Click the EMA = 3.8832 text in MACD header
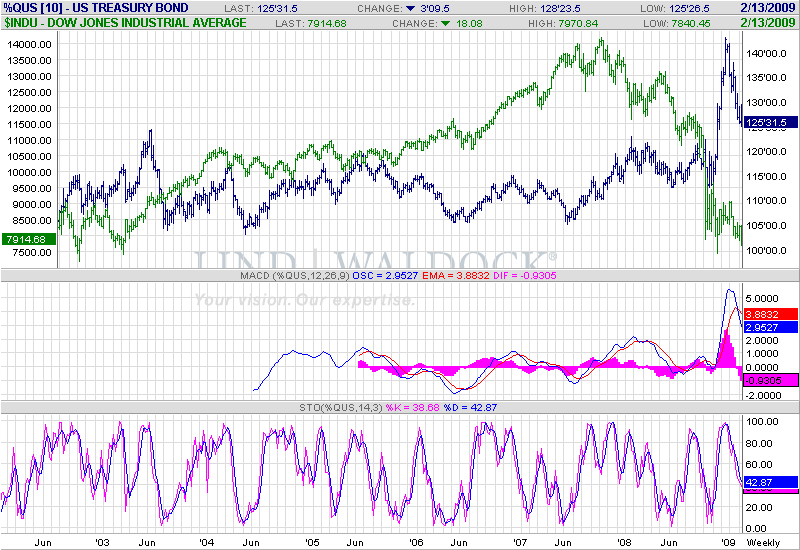 (456, 276)
